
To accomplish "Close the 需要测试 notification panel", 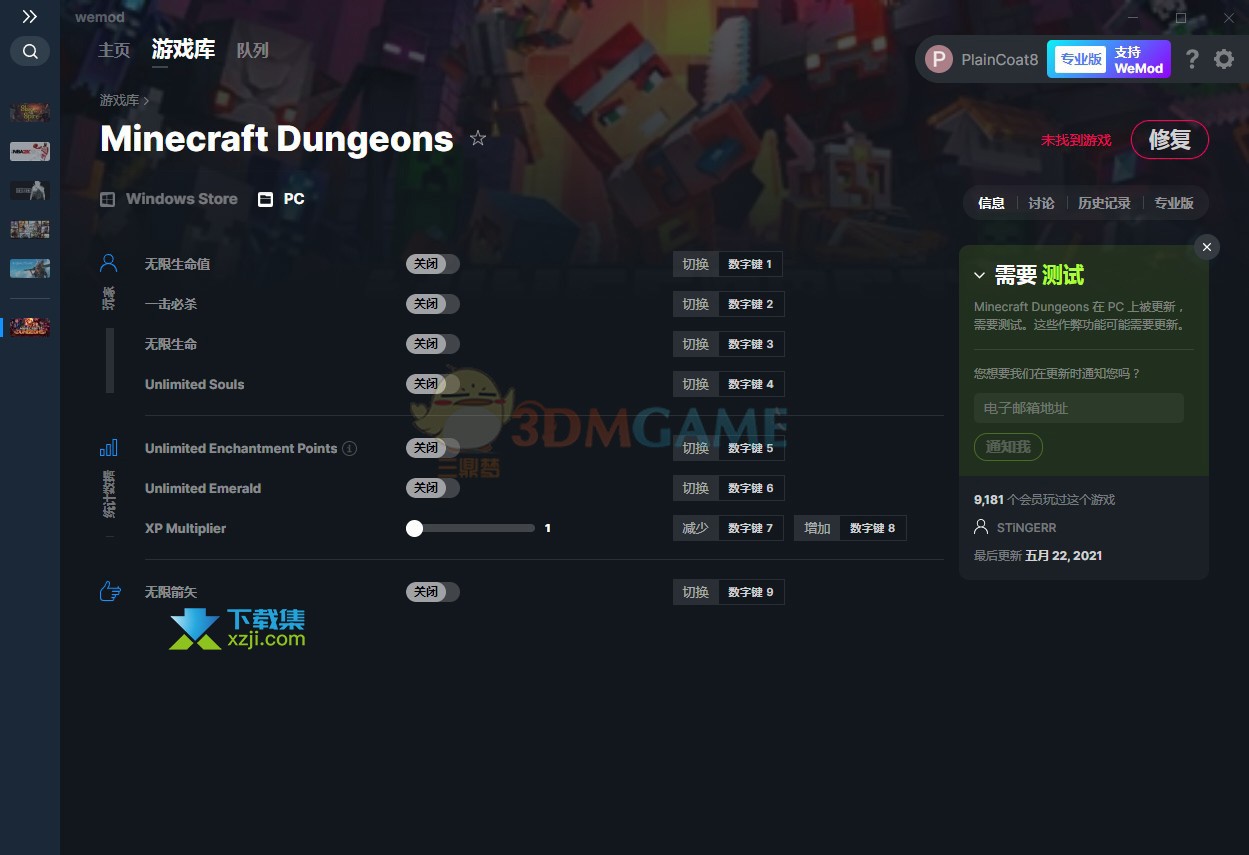I will [1207, 247].
